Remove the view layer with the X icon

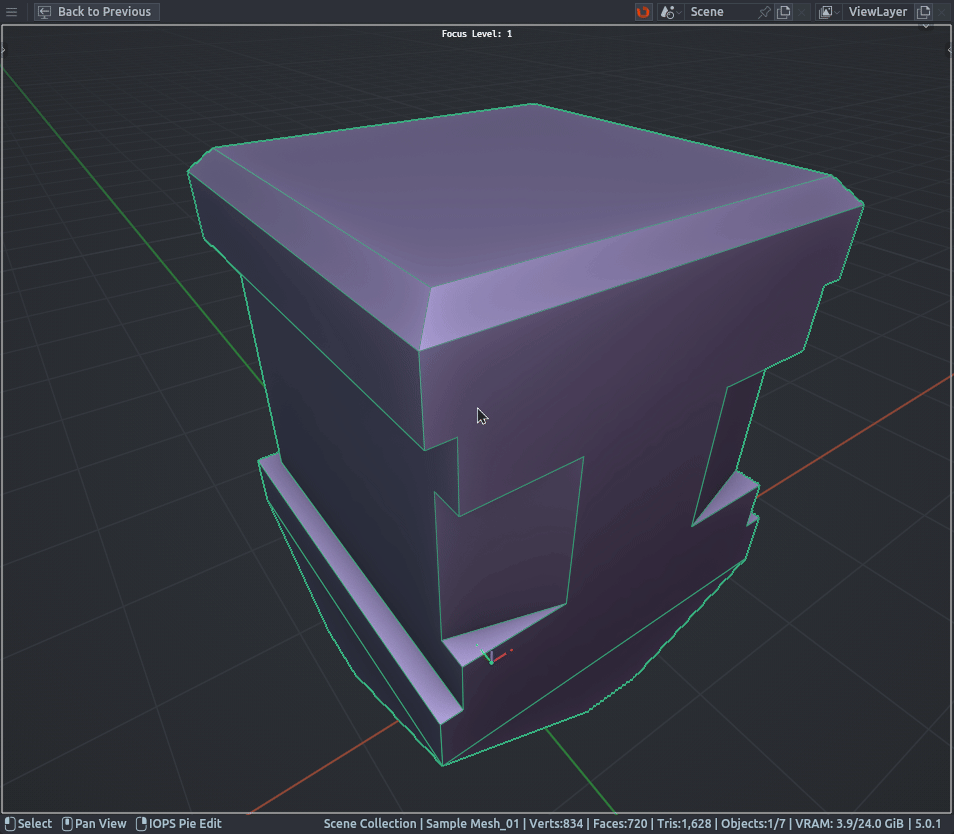[x=942, y=12]
